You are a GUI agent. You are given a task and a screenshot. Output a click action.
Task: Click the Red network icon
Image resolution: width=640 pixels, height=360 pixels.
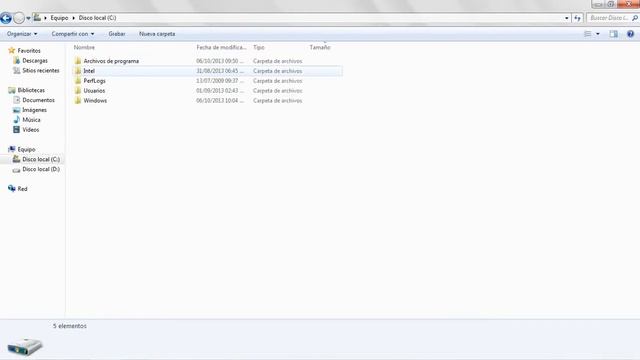pyautogui.click(x=11, y=189)
